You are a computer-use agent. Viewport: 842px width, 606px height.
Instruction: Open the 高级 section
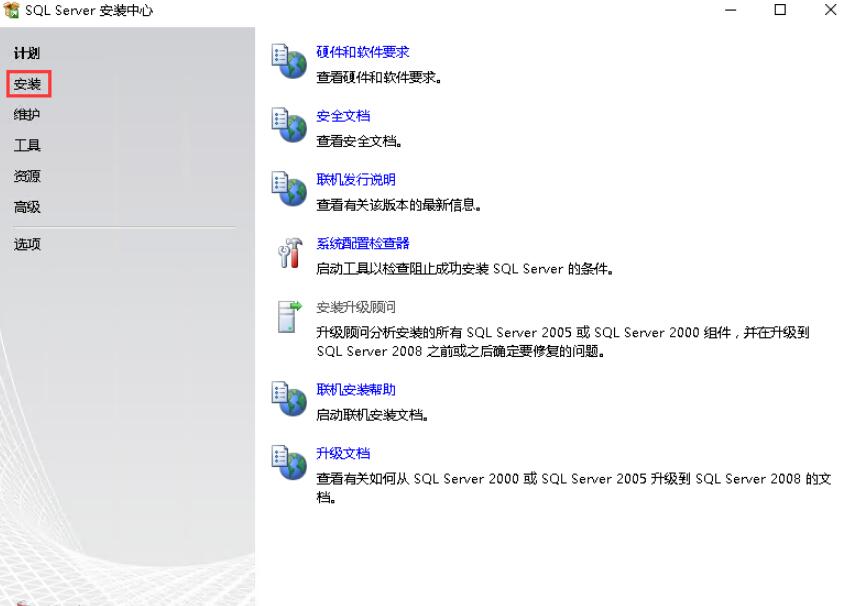coord(27,207)
